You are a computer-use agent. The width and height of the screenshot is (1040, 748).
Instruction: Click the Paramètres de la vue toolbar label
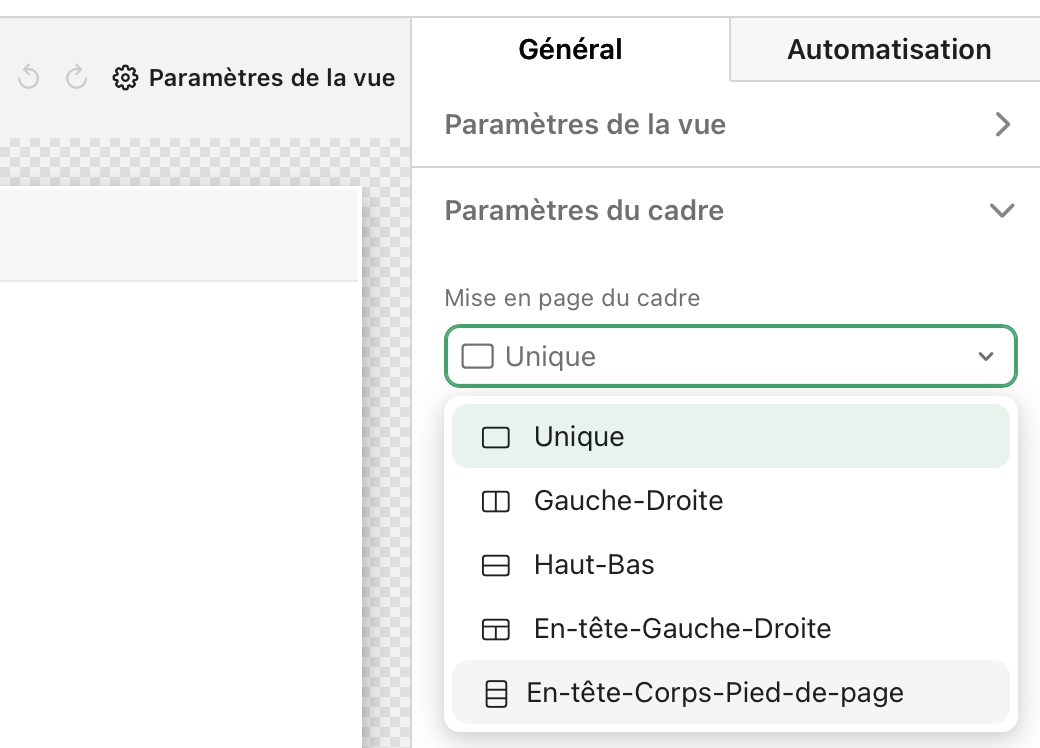(x=272, y=77)
